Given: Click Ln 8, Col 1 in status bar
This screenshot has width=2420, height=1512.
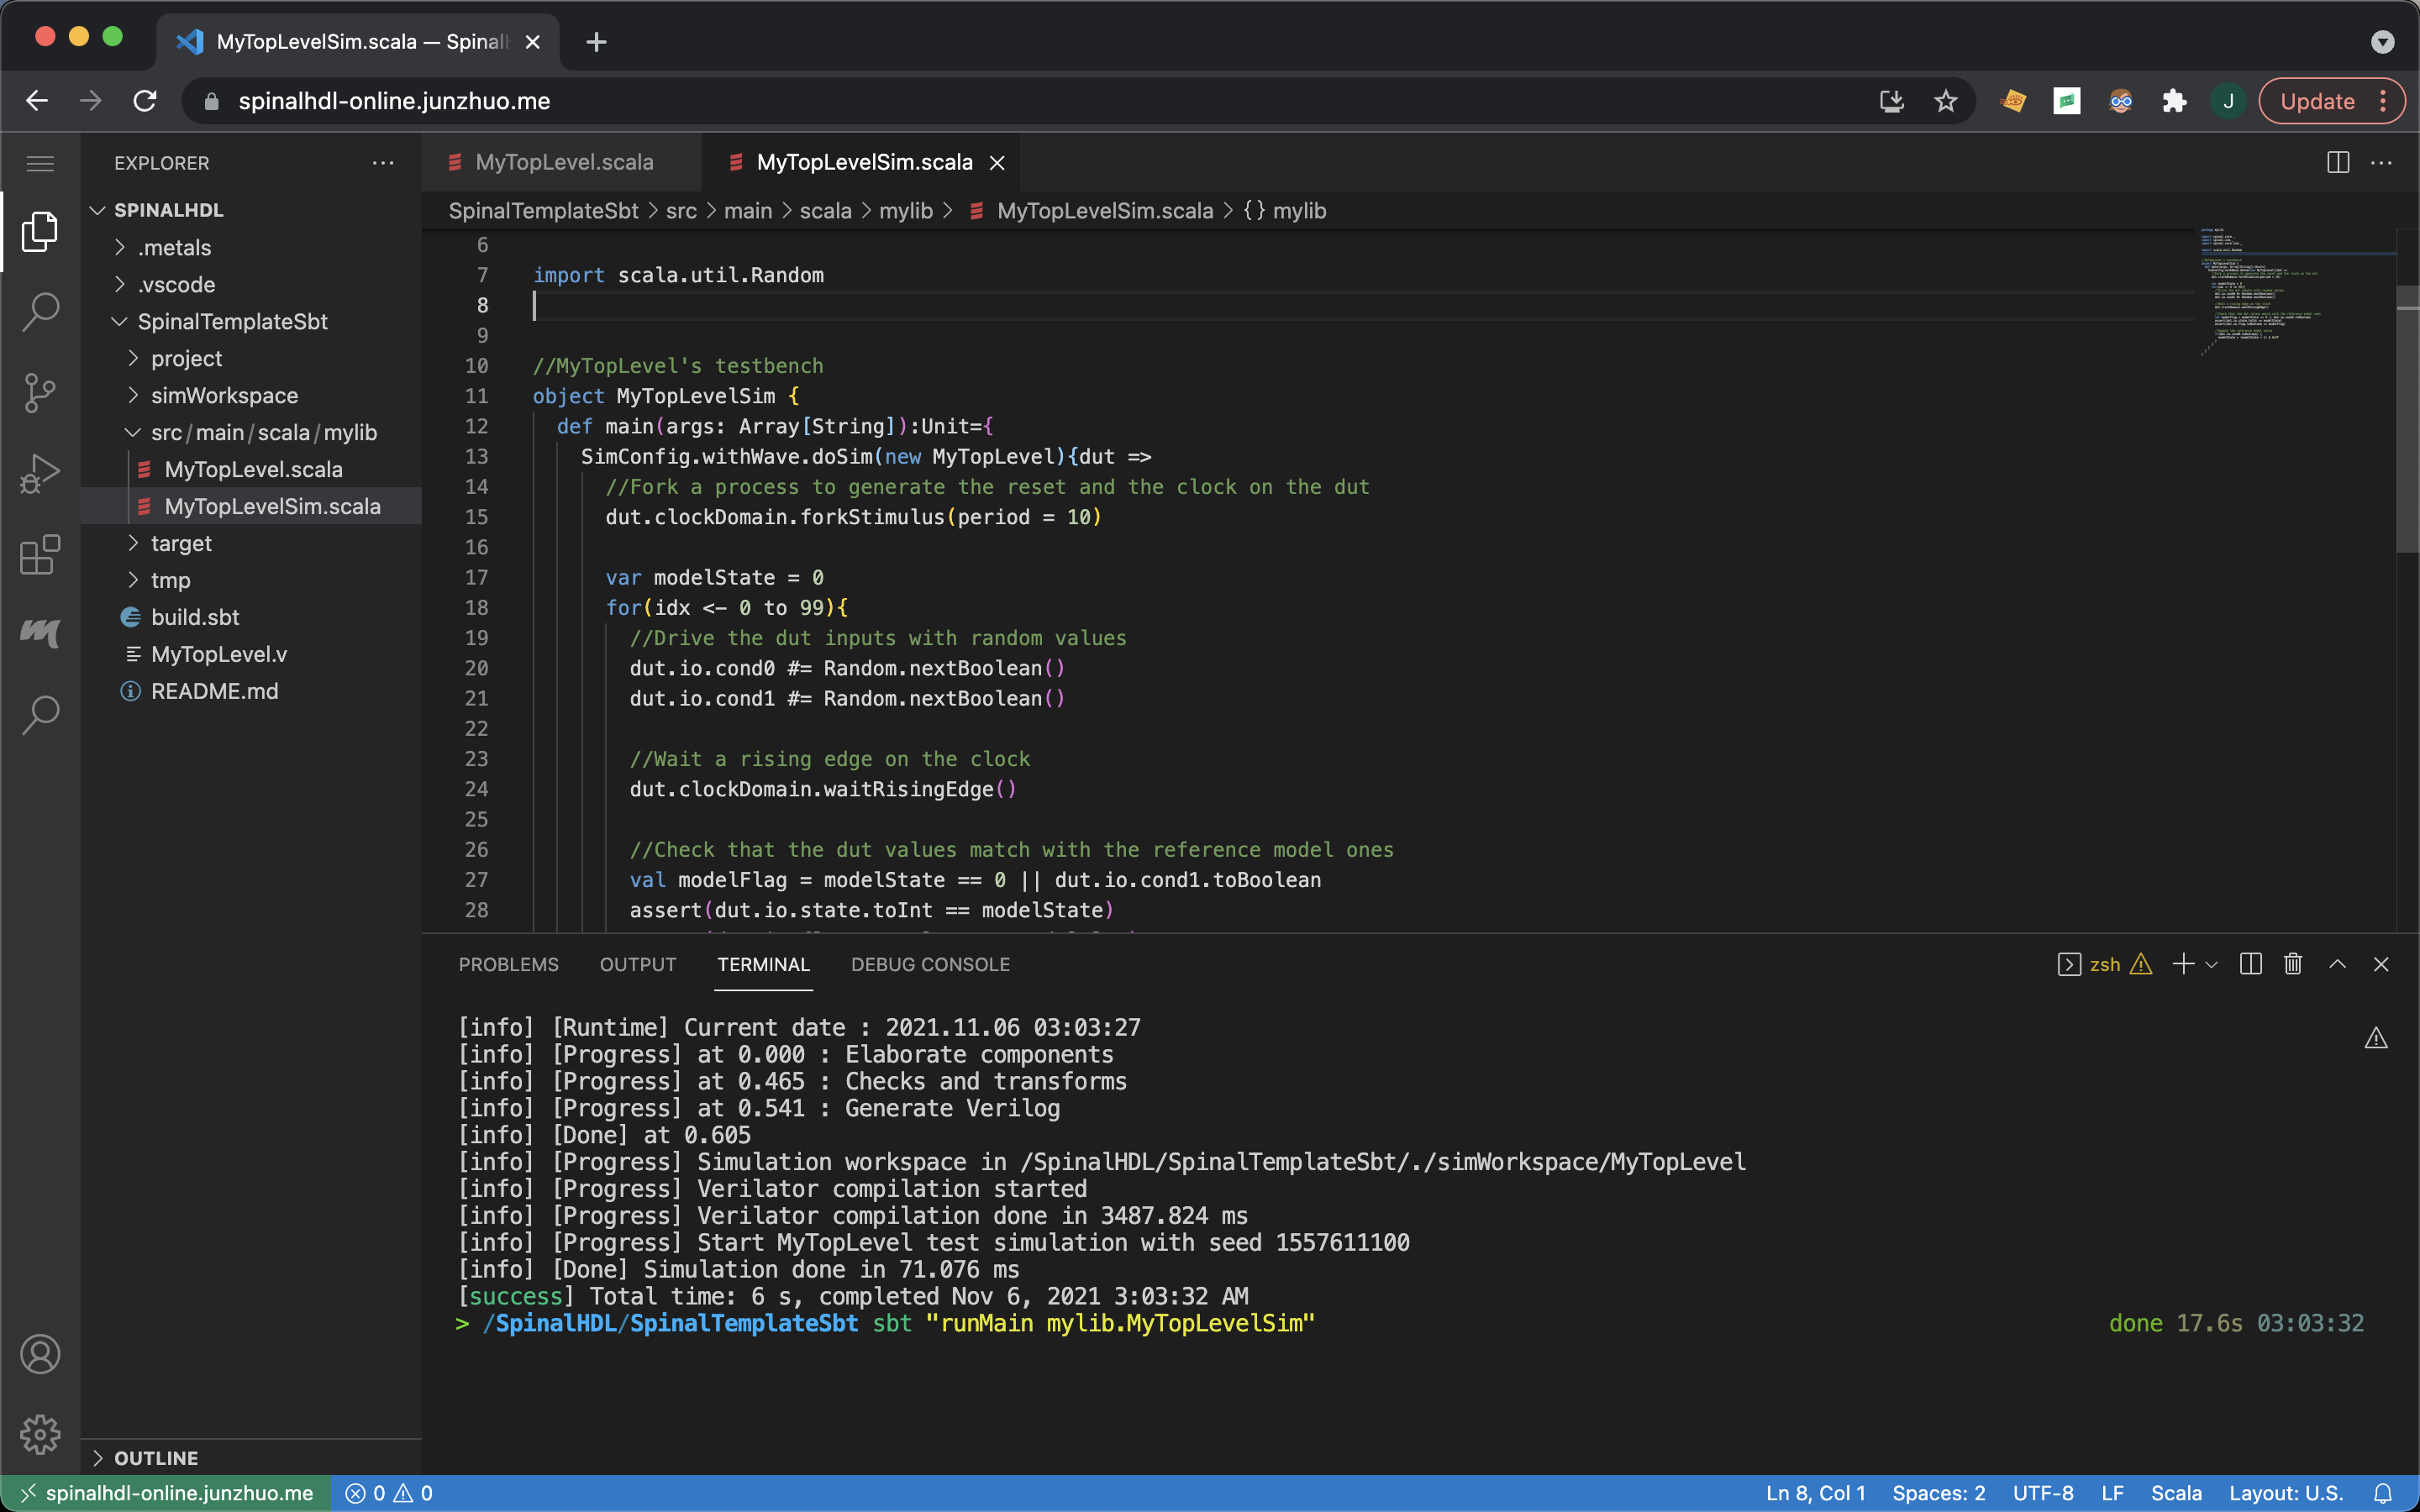Looking at the screenshot, I should tap(1815, 1492).
